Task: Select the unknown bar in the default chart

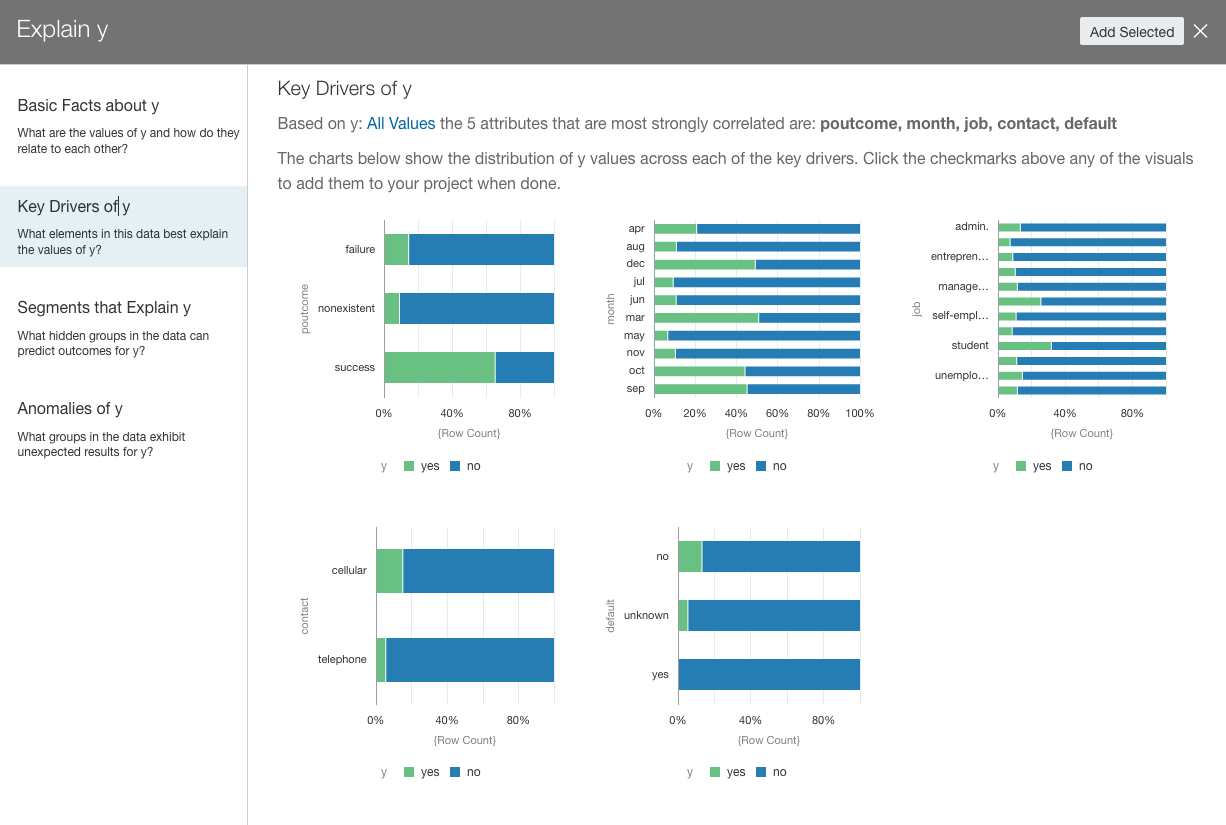Action: point(770,615)
